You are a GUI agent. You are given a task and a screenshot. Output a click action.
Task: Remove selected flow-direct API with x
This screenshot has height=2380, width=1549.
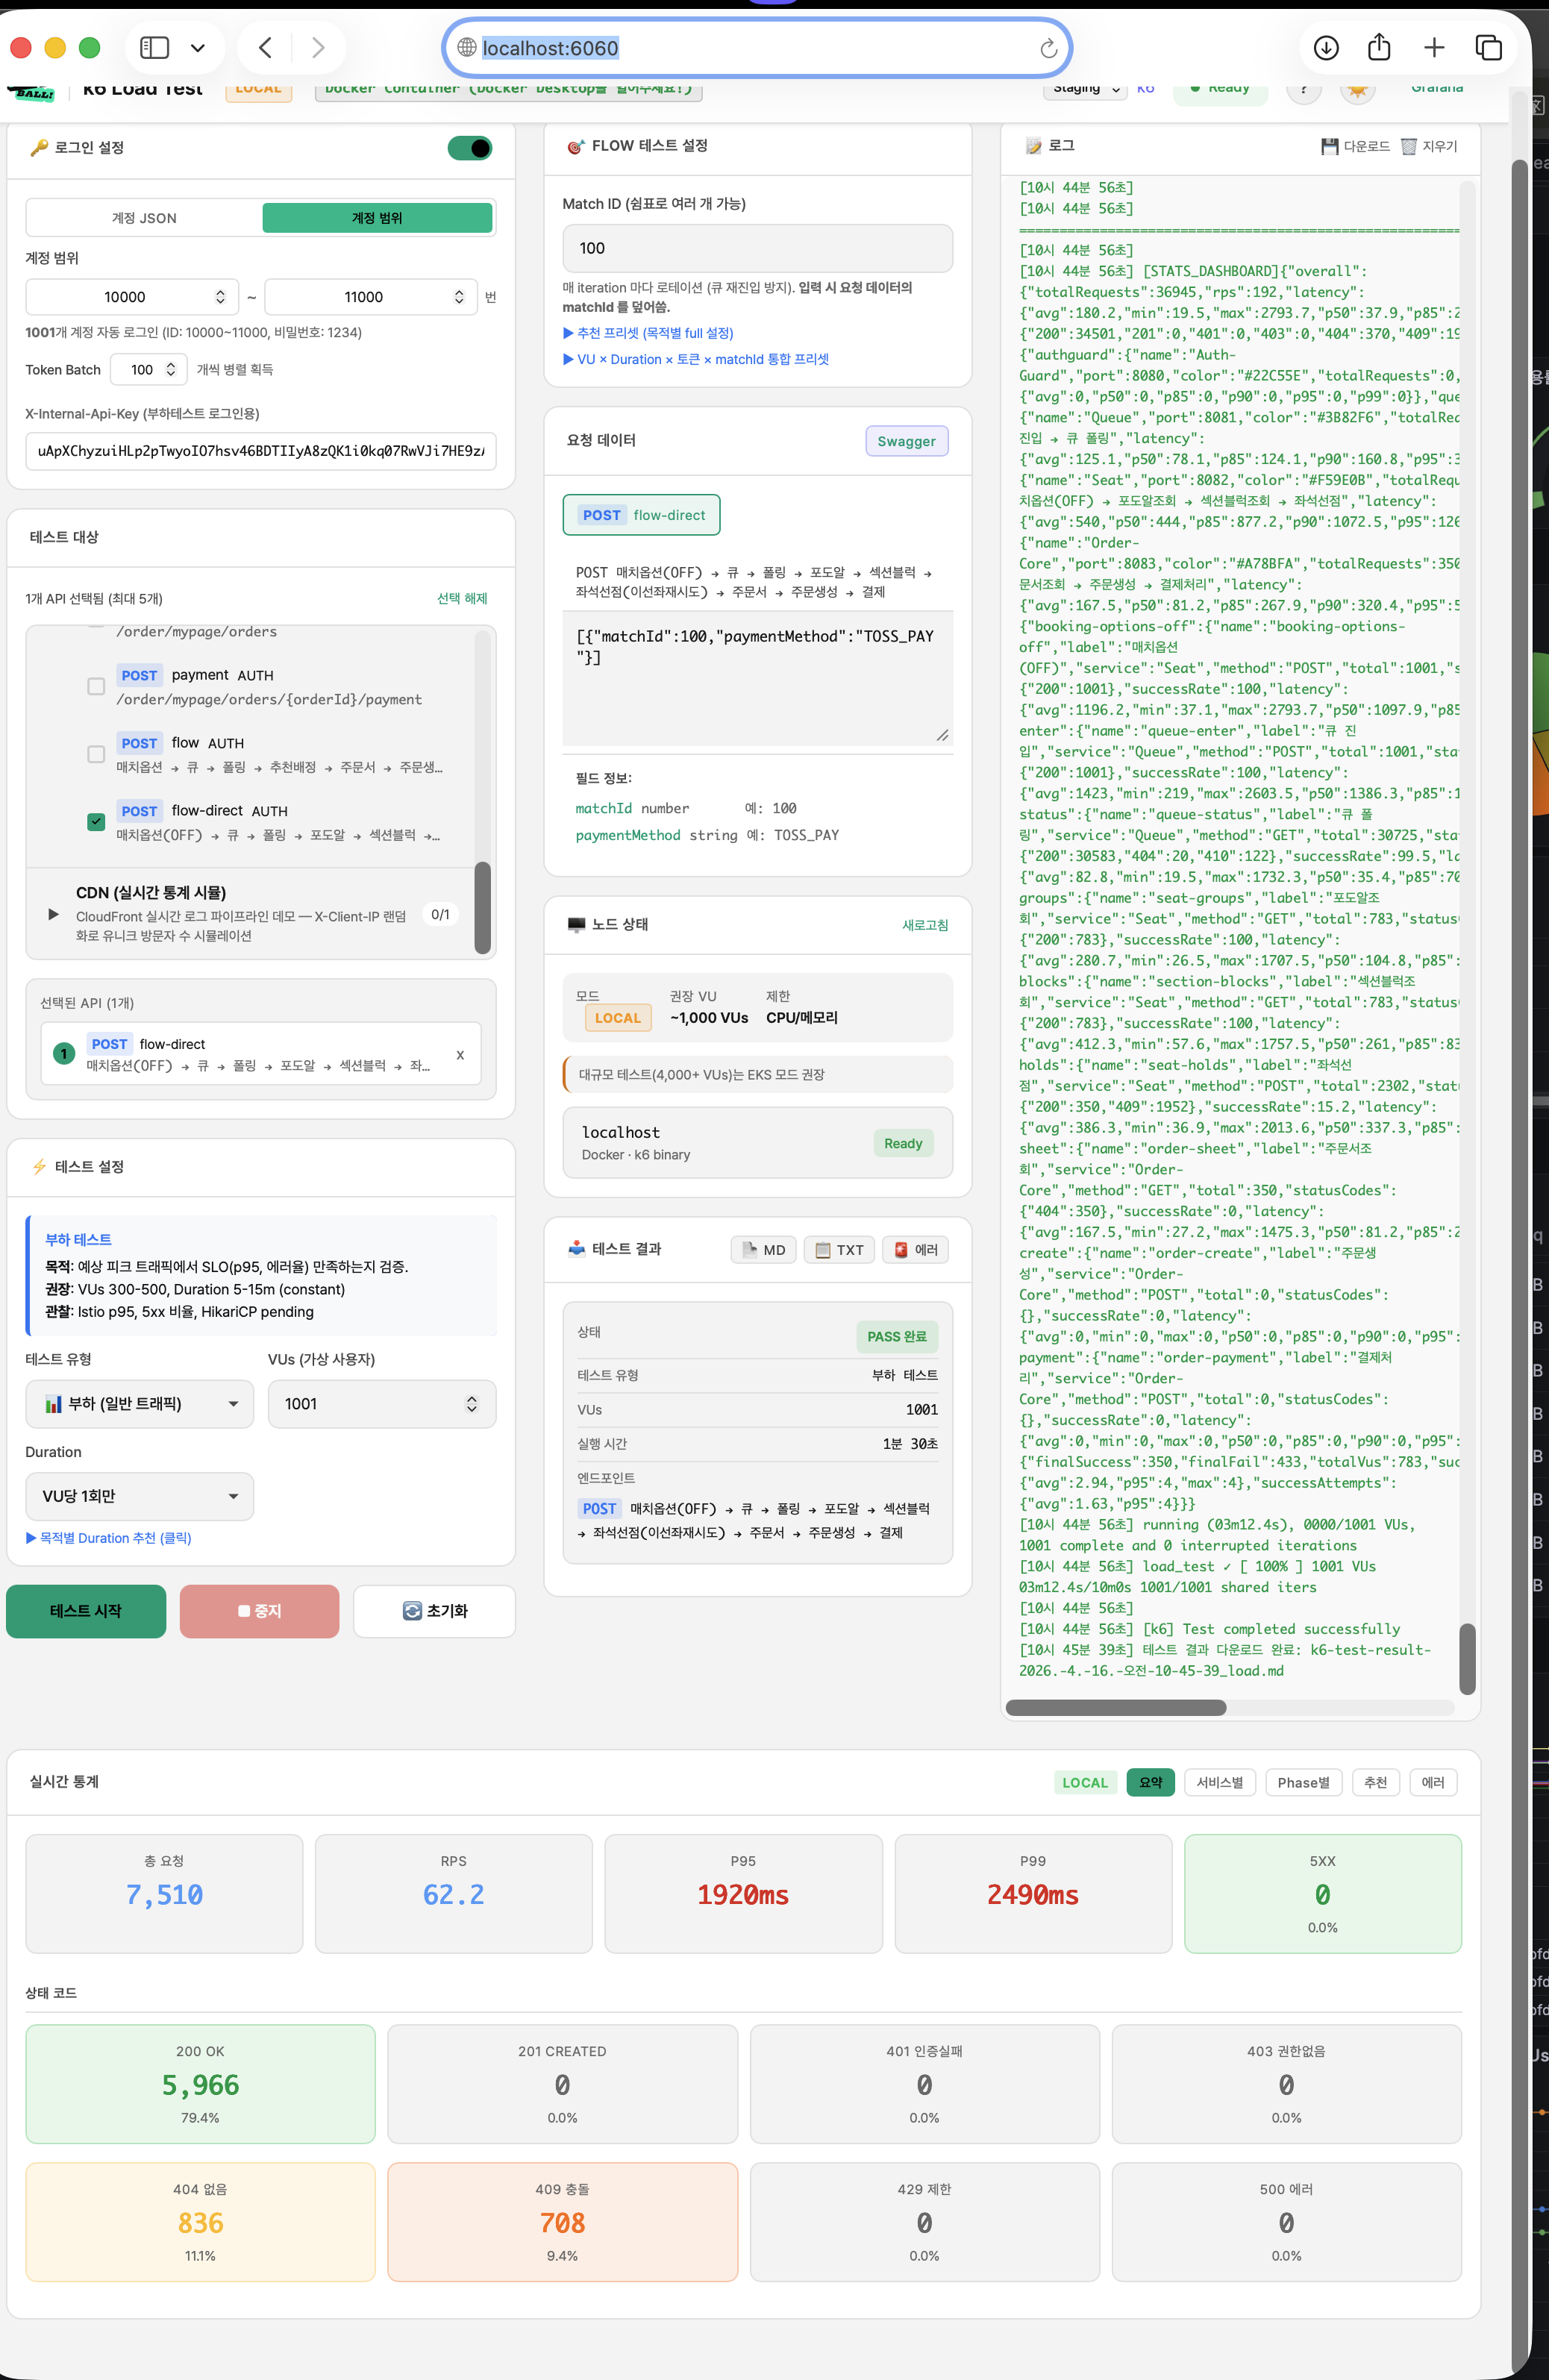[460, 1054]
